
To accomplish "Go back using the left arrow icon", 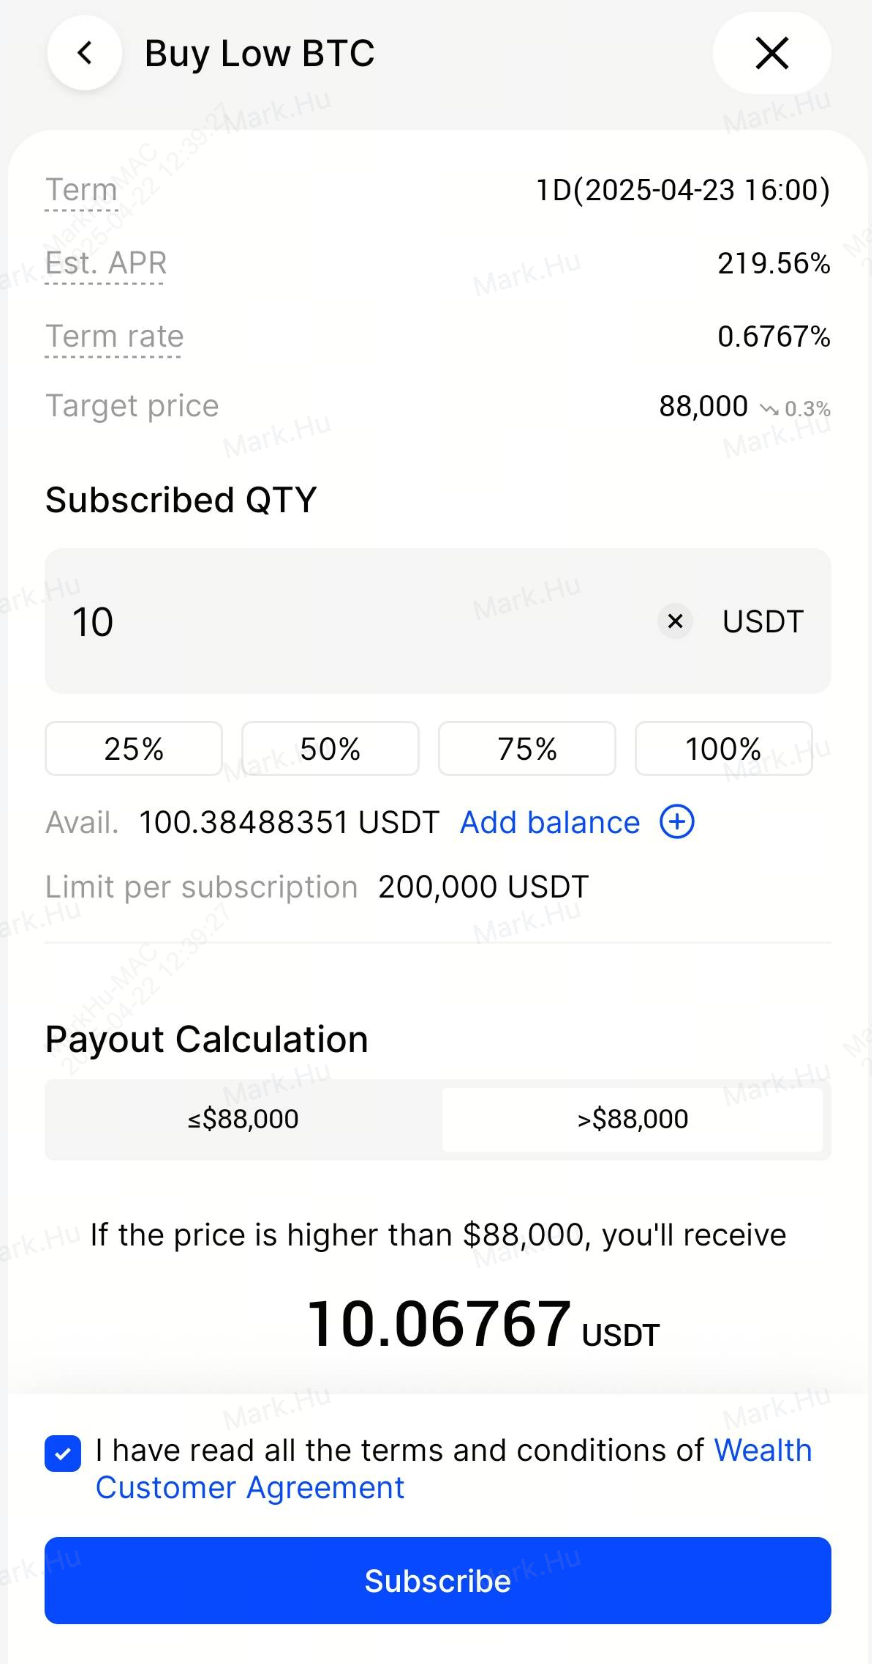I will pyautogui.click(x=85, y=53).
